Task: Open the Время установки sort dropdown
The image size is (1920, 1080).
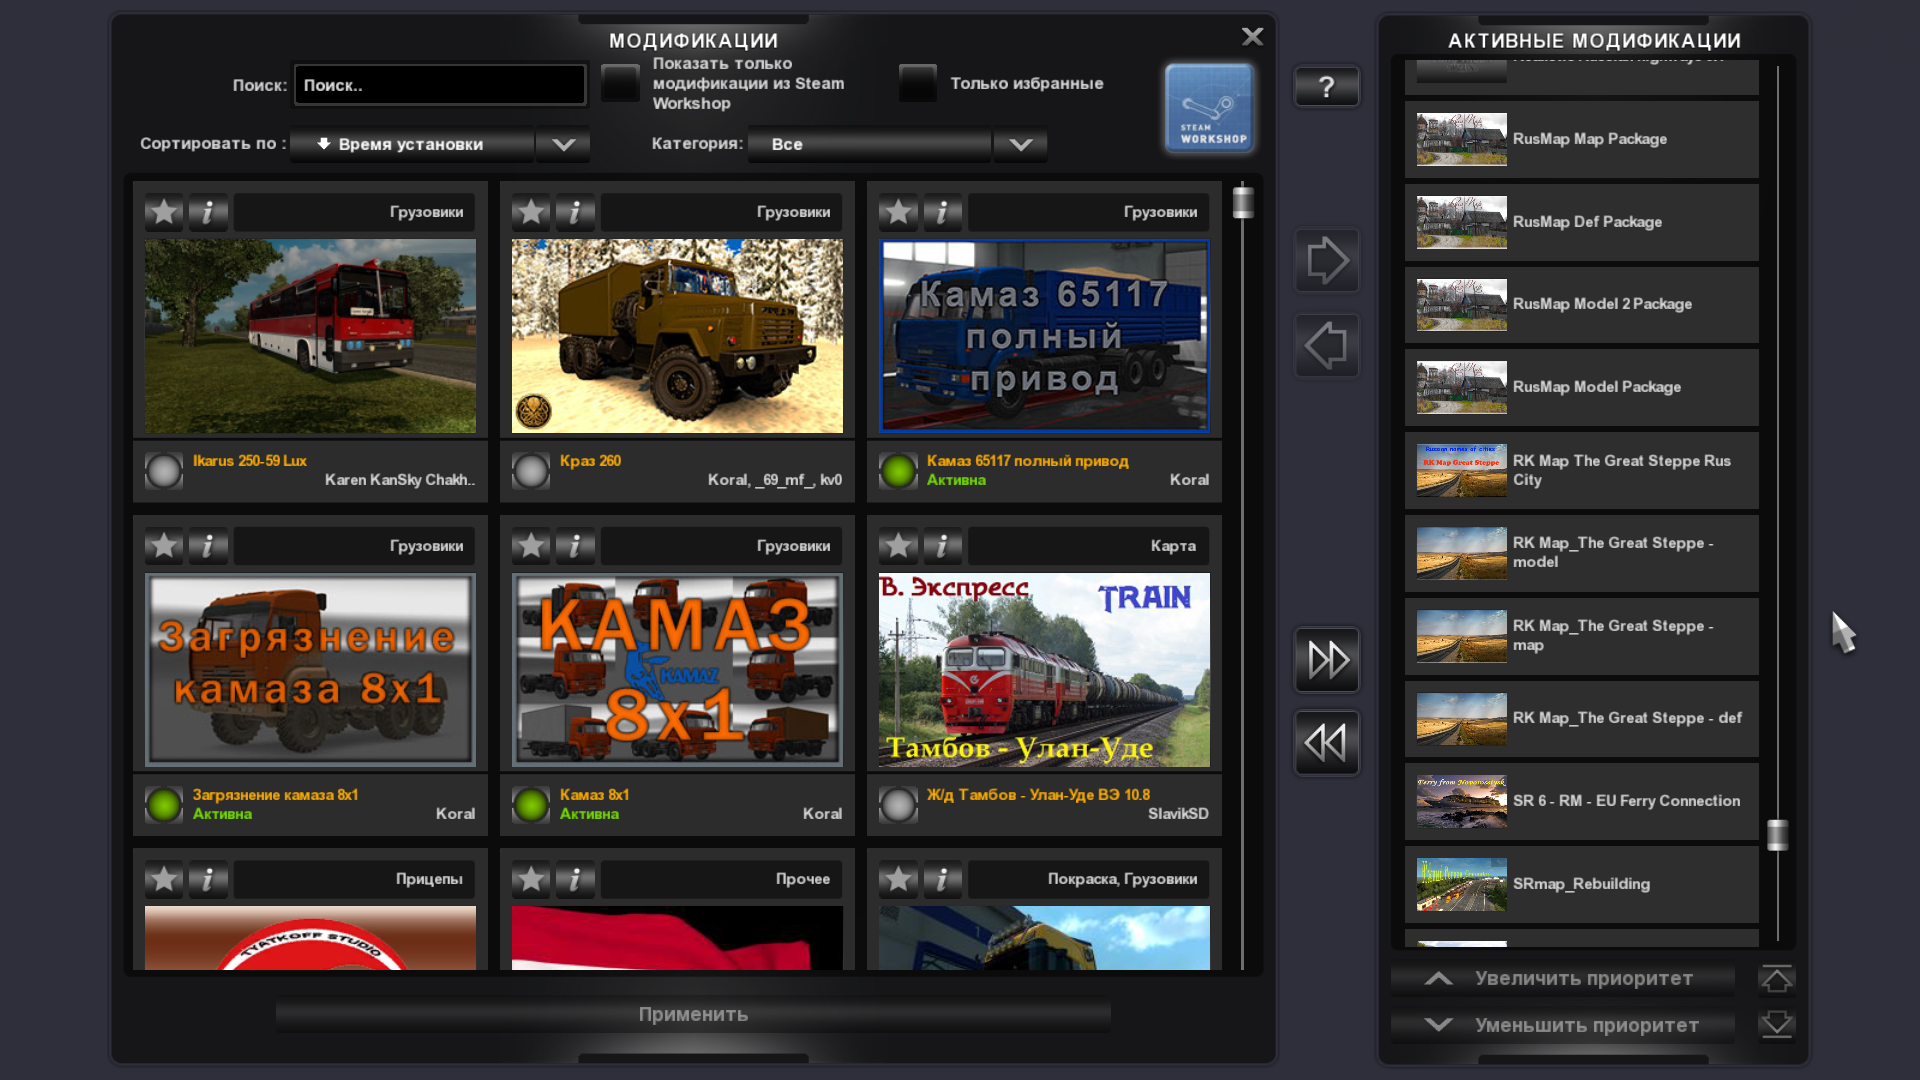Action: pyautogui.click(x=412, y=144)
